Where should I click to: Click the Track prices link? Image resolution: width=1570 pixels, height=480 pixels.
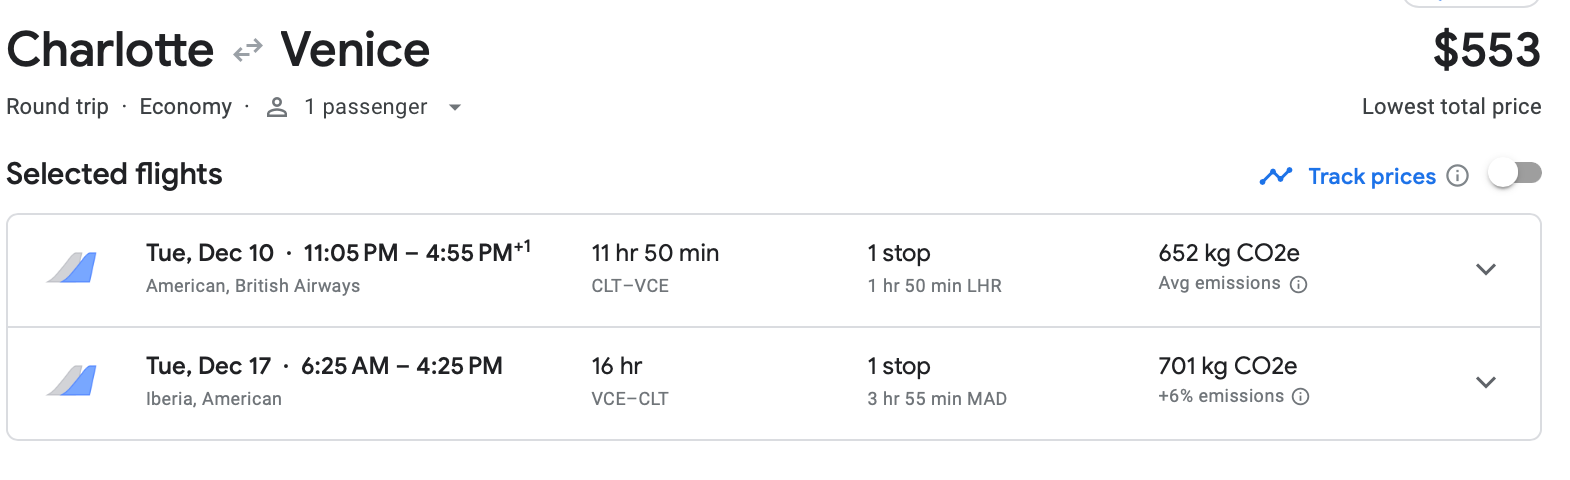click(1372, 176)
